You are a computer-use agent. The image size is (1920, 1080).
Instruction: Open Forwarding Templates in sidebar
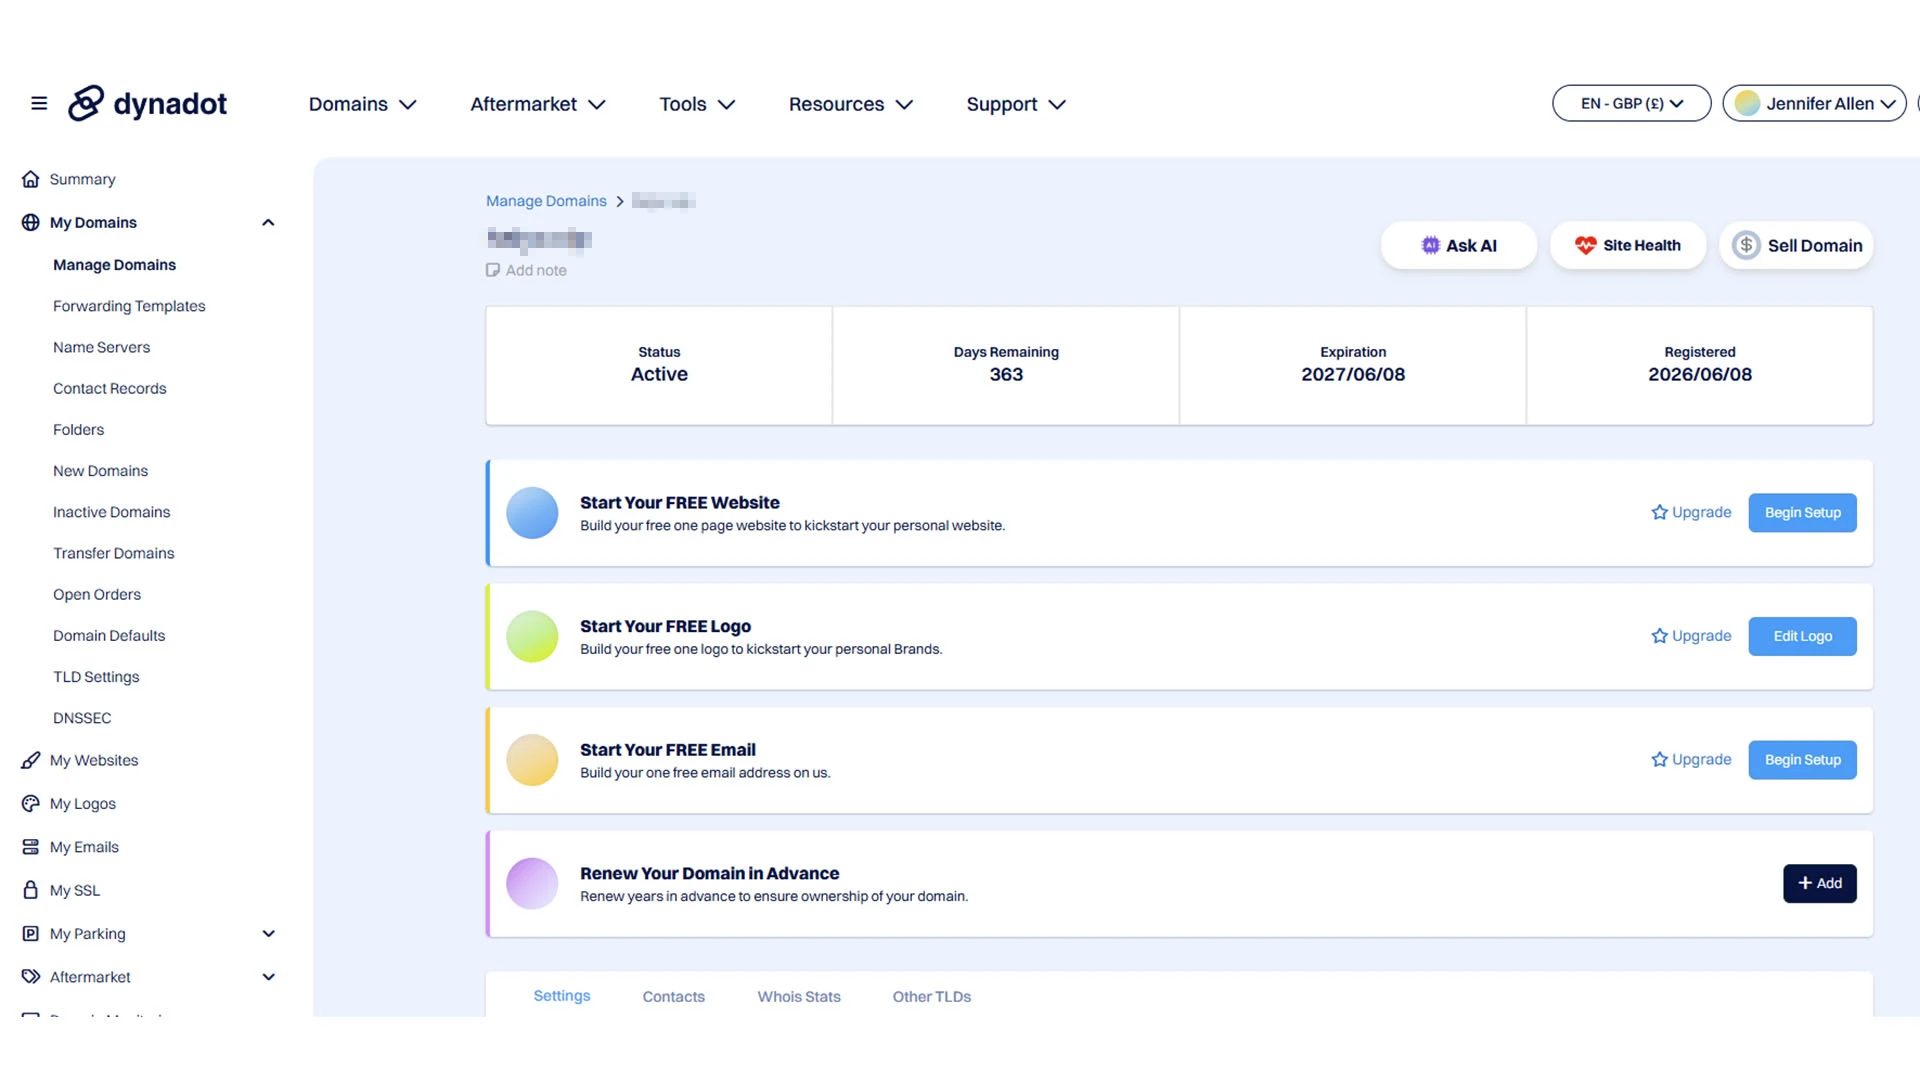[129, 306]
